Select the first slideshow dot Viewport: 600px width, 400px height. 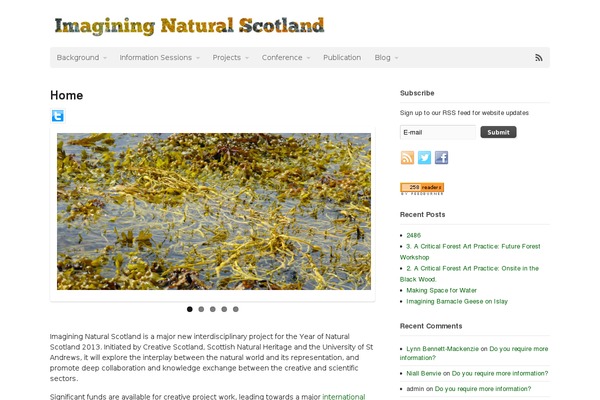tap(190, 309)
